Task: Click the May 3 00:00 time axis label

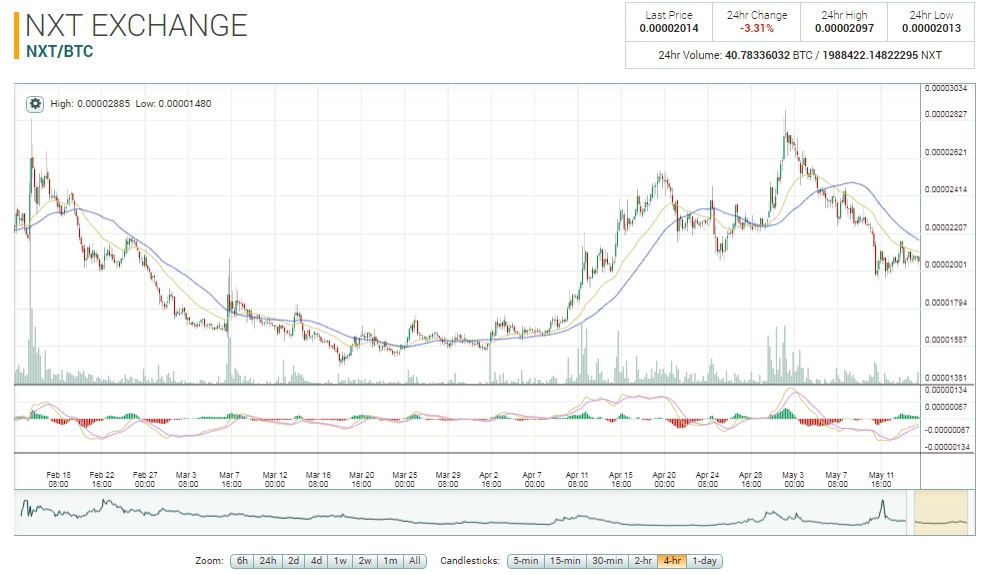Action: [x=793, y=479]
